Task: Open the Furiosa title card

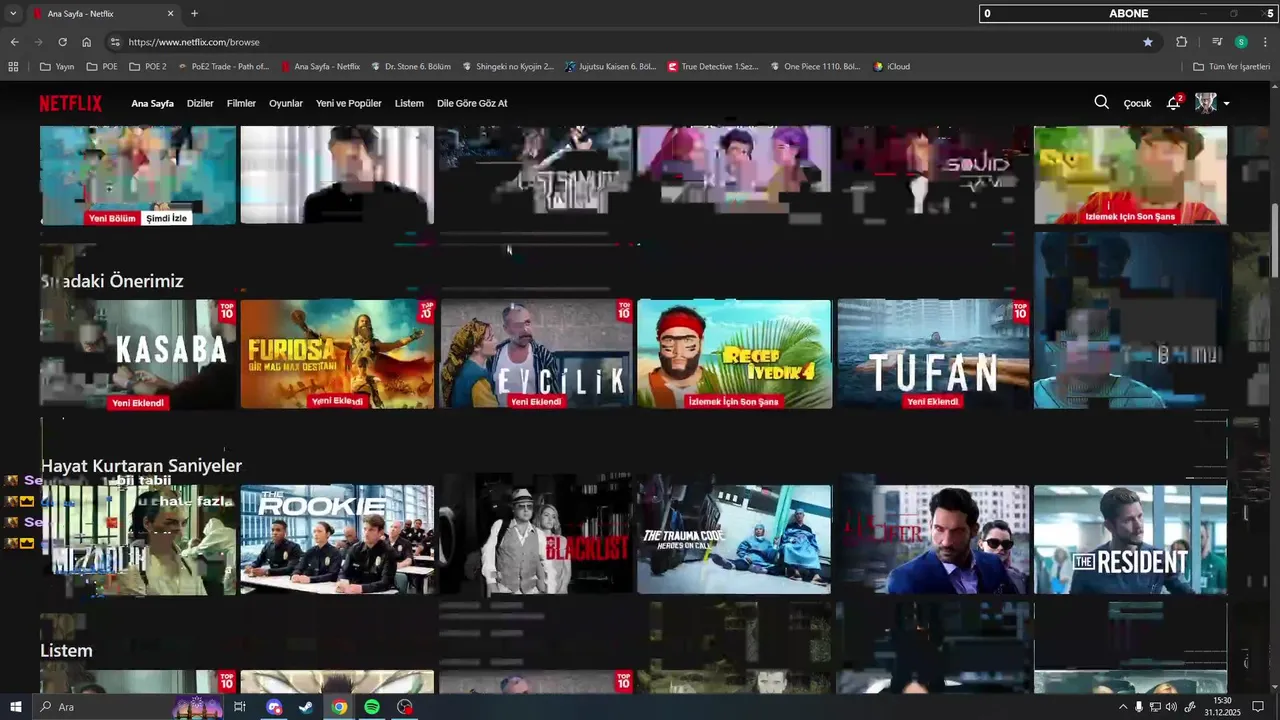Action: point(337,354)
